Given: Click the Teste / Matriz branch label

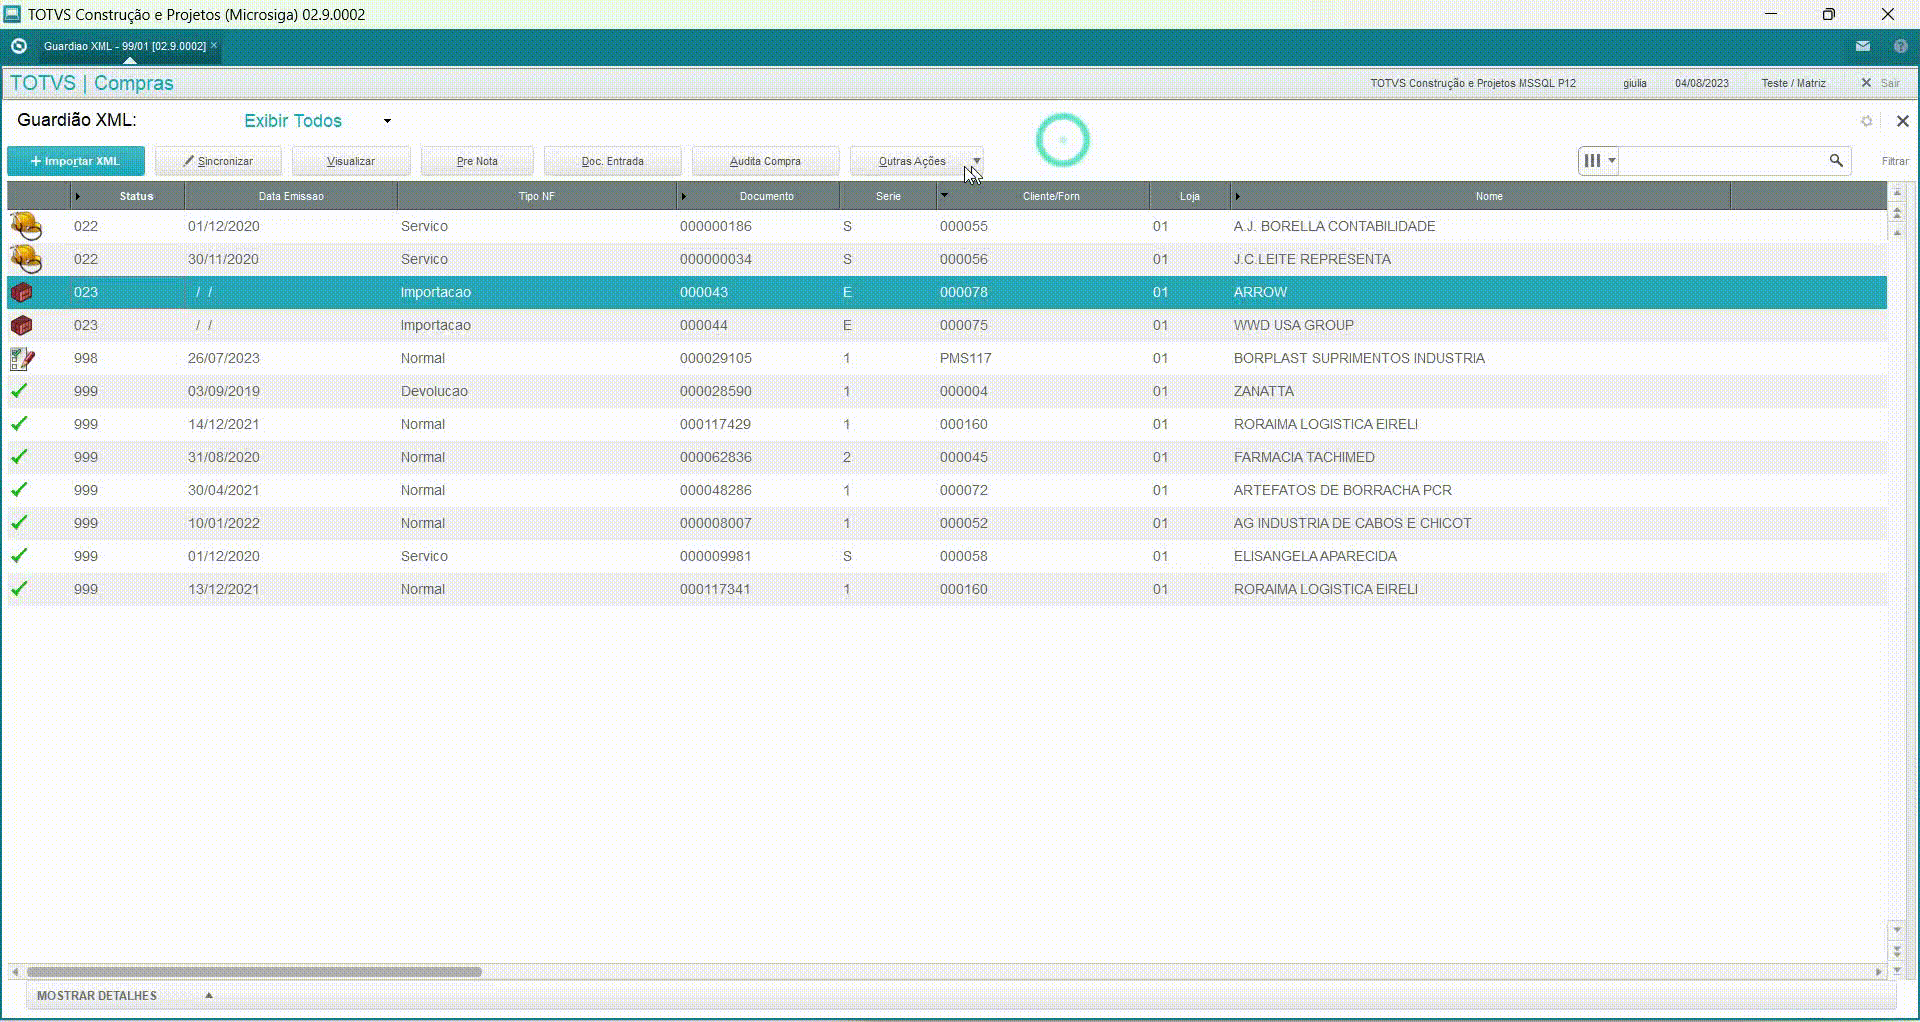Looking at the screenshot, I should point(1793,83).
